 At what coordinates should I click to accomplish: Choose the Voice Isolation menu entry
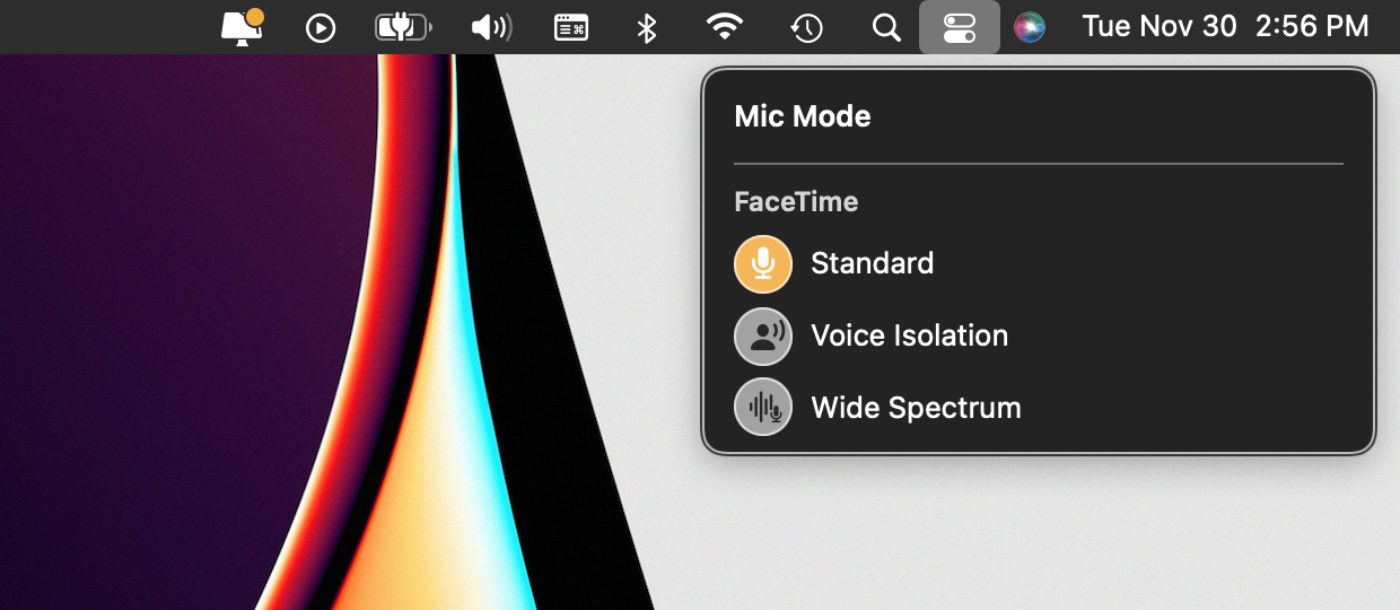(x=909, y=336)
